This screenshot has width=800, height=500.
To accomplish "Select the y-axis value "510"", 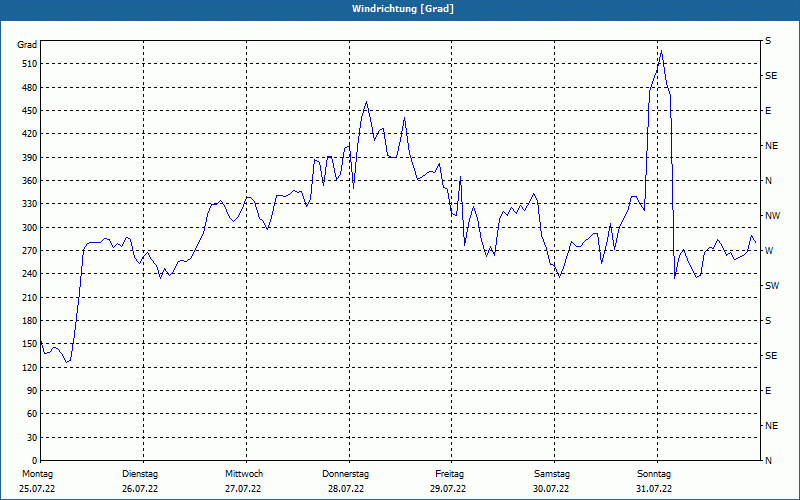I will (x=30, y=64).
